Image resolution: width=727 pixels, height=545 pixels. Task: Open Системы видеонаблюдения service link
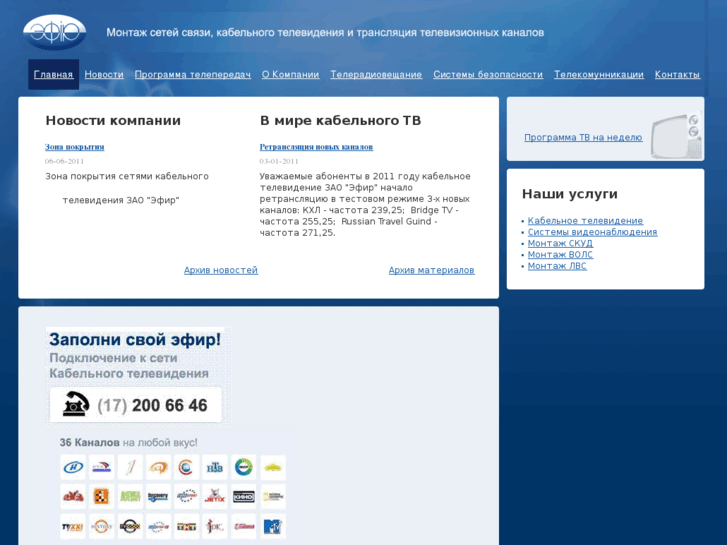592,232
